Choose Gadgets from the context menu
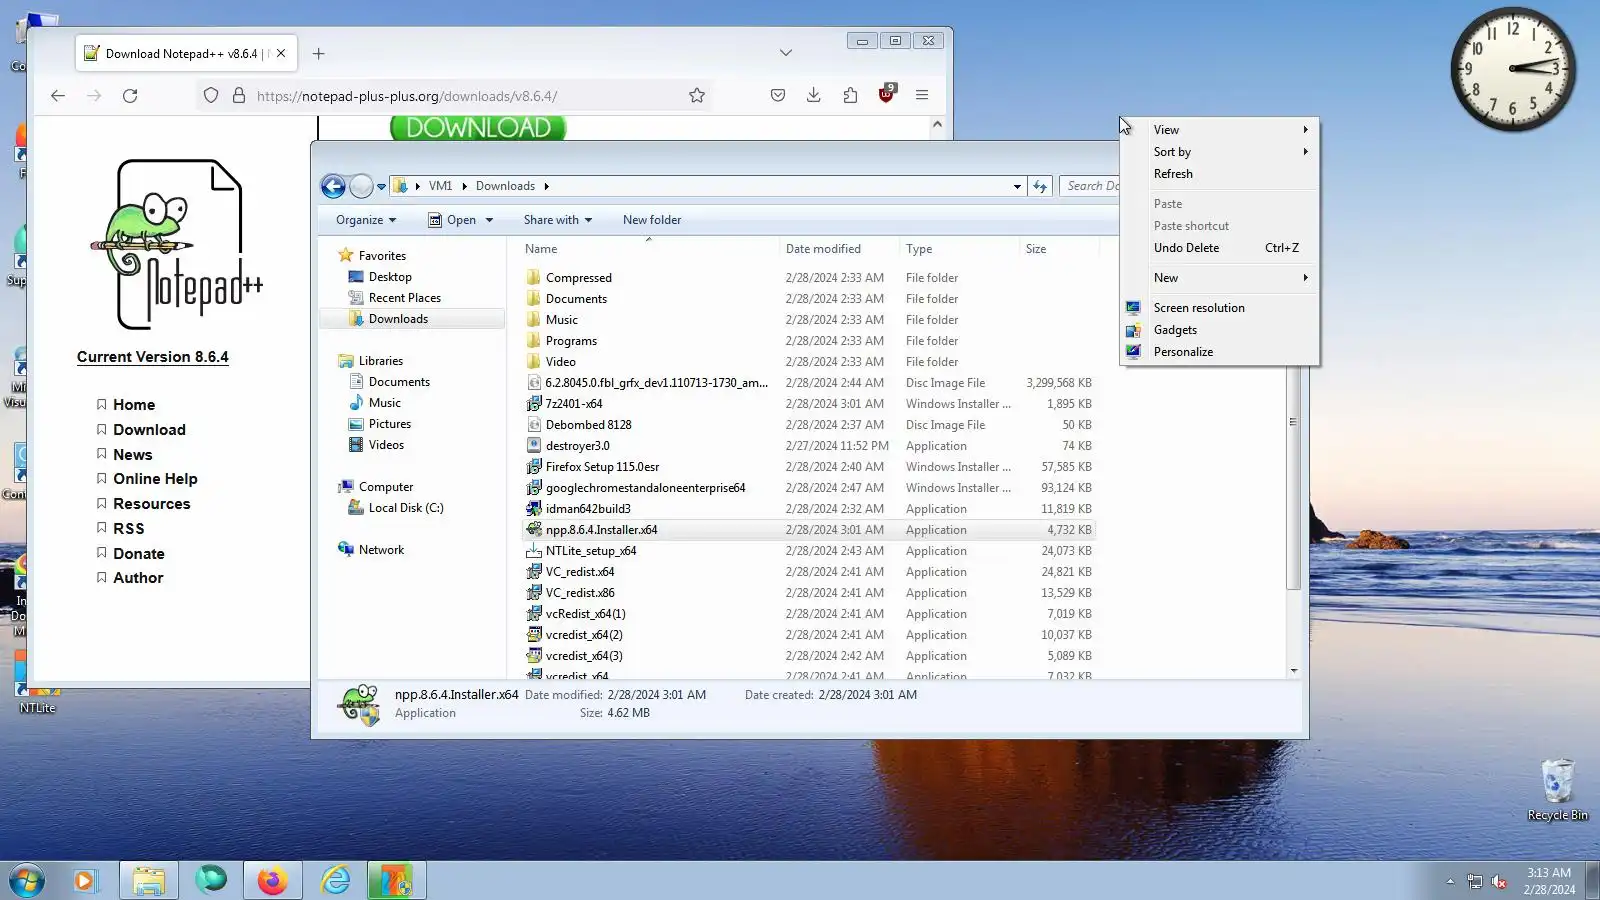This screenshot has height=900, width=1600. point(1220,330)
